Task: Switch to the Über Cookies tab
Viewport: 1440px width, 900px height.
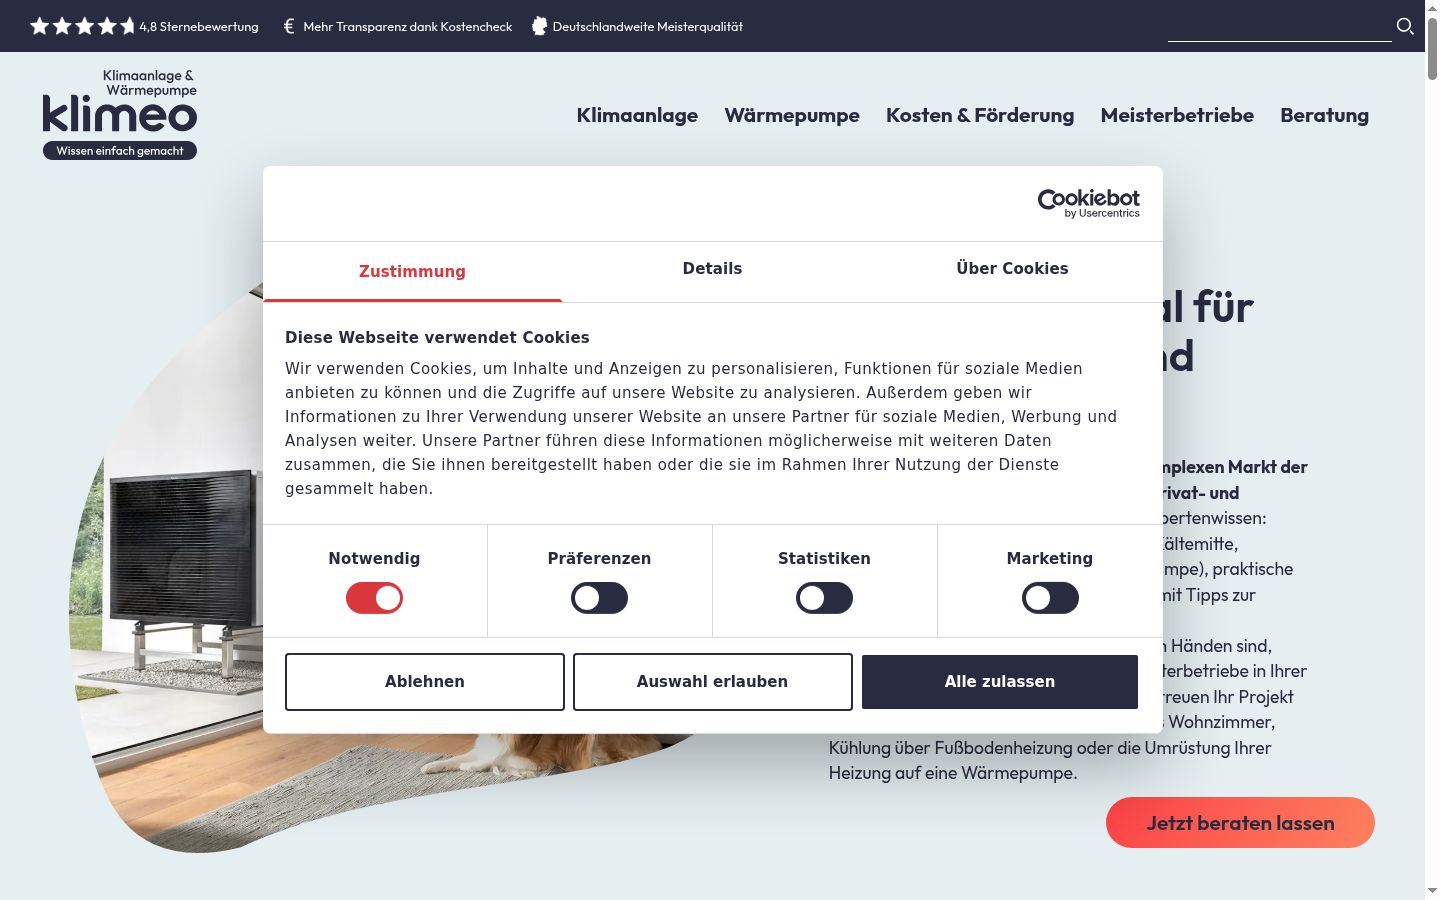Action: 1012,269
